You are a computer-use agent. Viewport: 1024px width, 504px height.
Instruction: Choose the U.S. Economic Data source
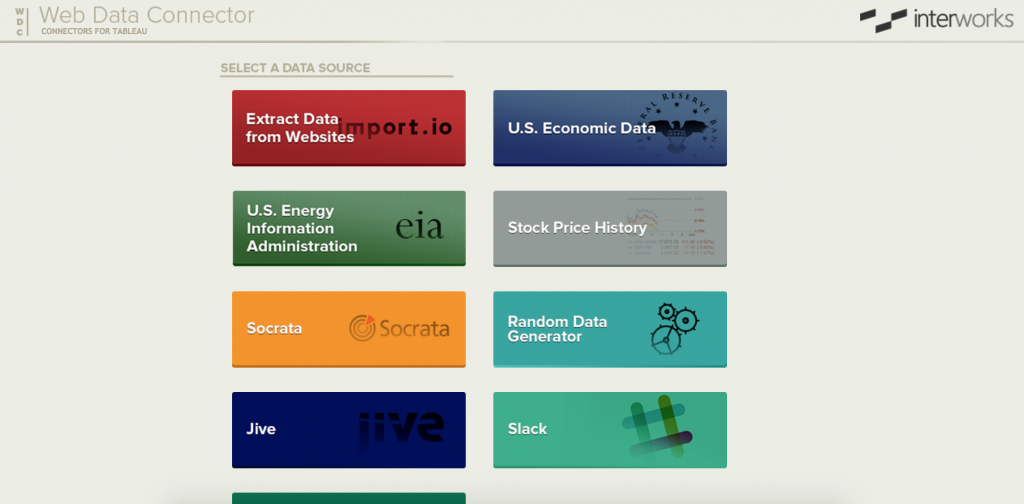click(567, 128)
